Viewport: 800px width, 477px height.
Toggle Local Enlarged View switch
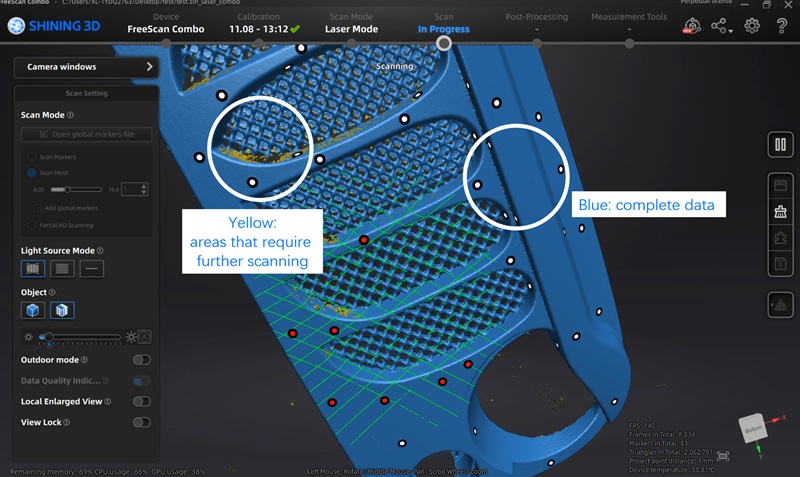pyautogui.click(x=141, y=401)
